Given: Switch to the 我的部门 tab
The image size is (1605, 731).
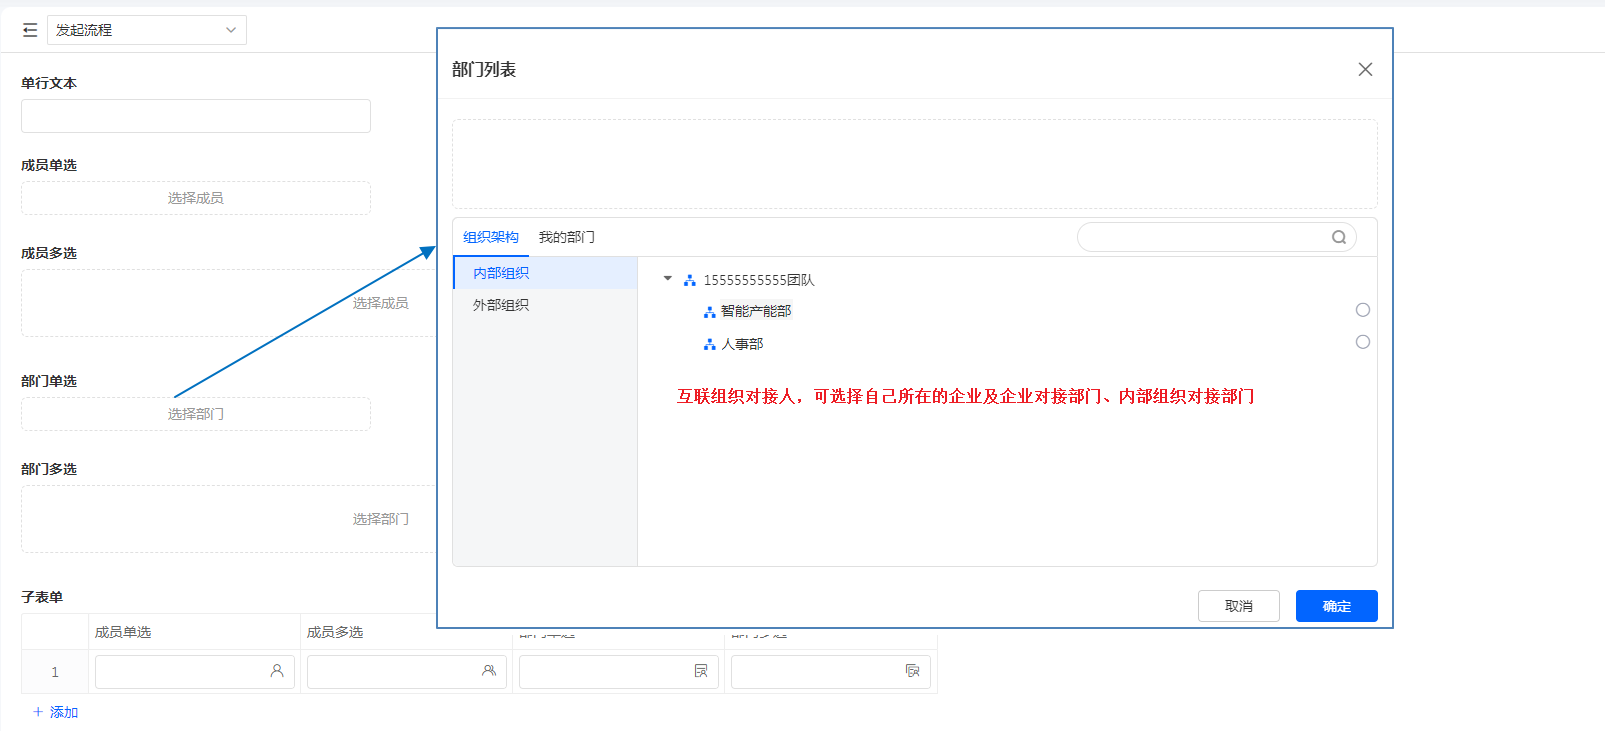Looking at the screenshot, I should point(566,237).
